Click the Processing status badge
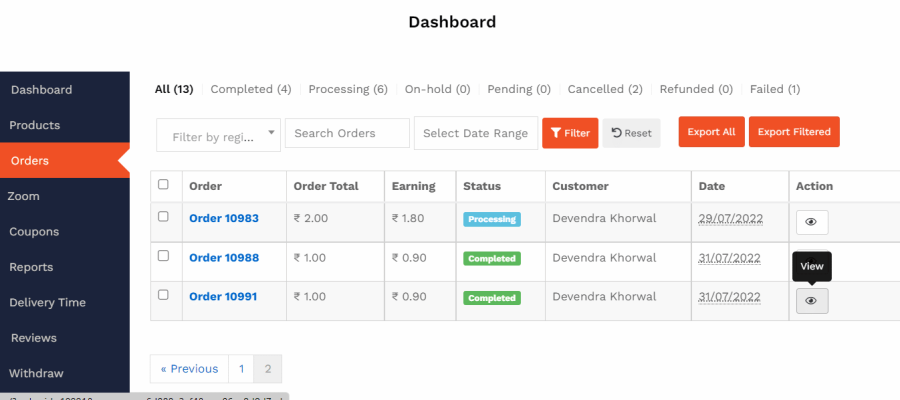Screen dimensions: 900x400 coord(492,219)
